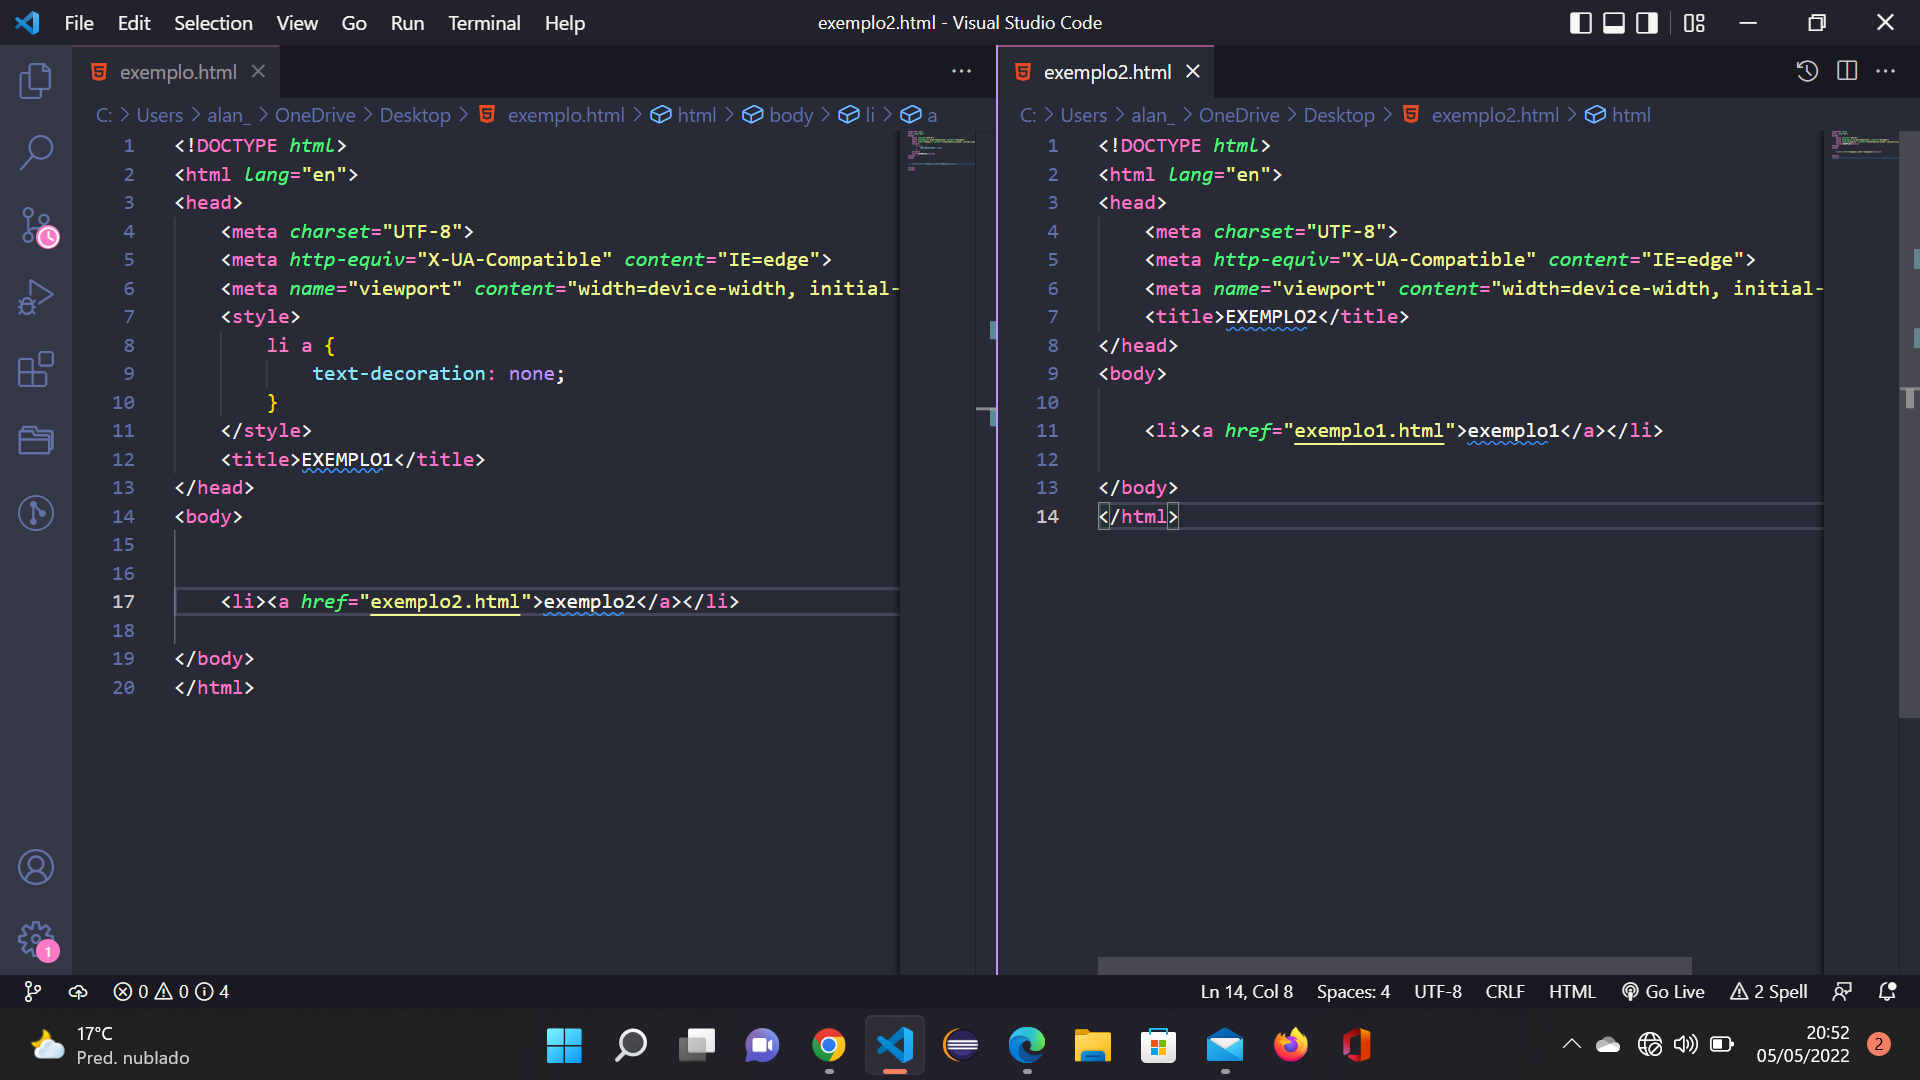Open the Search view in activity bar

click(36, 153)
